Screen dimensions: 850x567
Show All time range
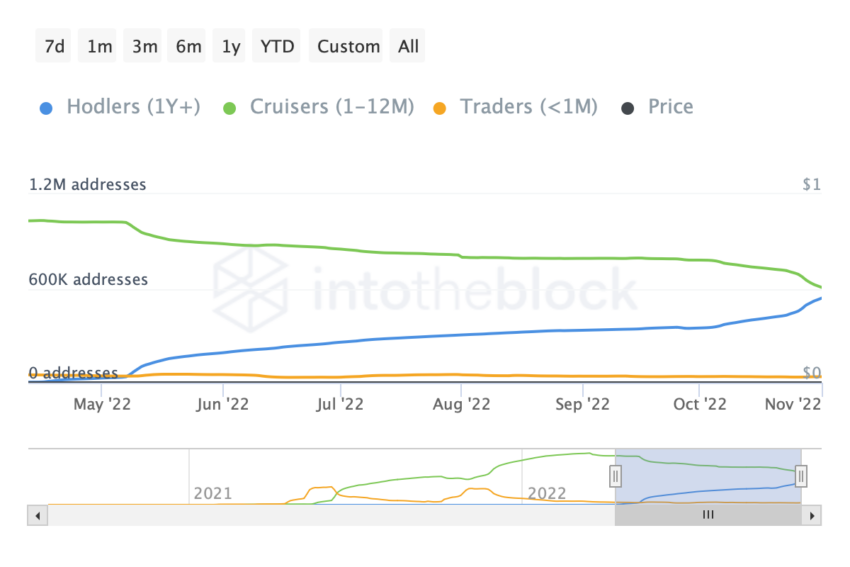[408, 46]
